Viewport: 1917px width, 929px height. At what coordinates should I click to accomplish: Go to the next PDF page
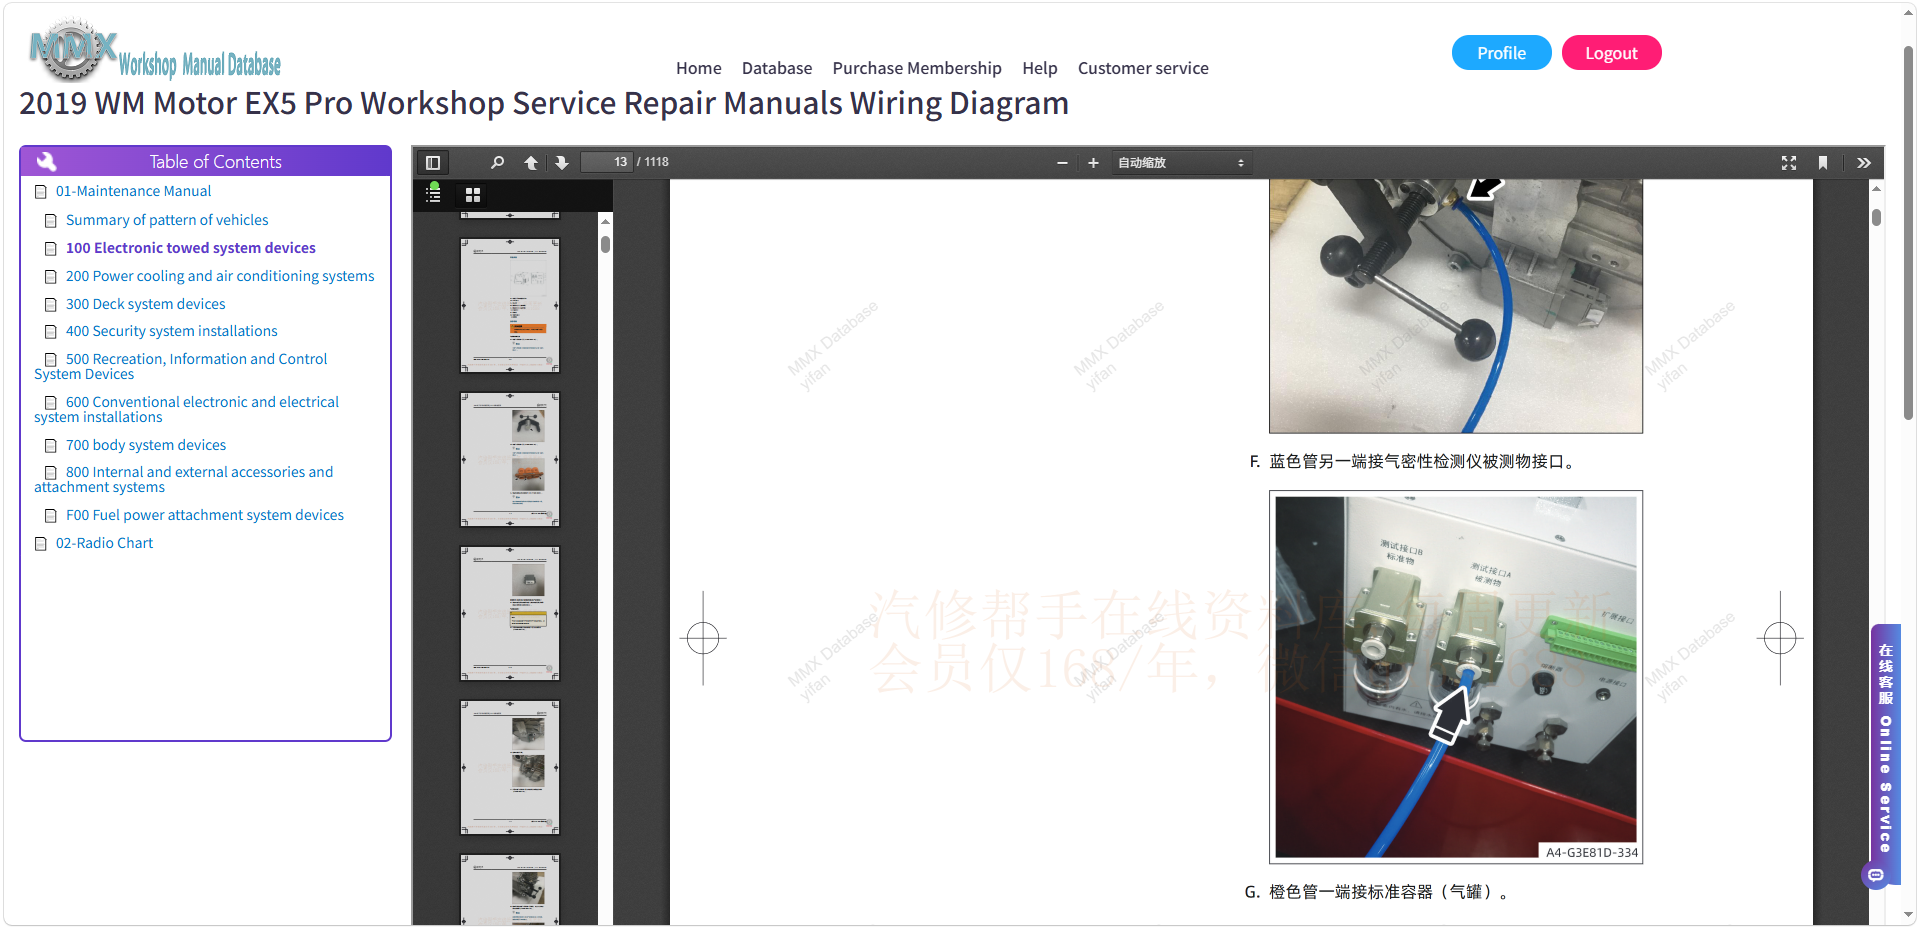[x=562, y=162]
